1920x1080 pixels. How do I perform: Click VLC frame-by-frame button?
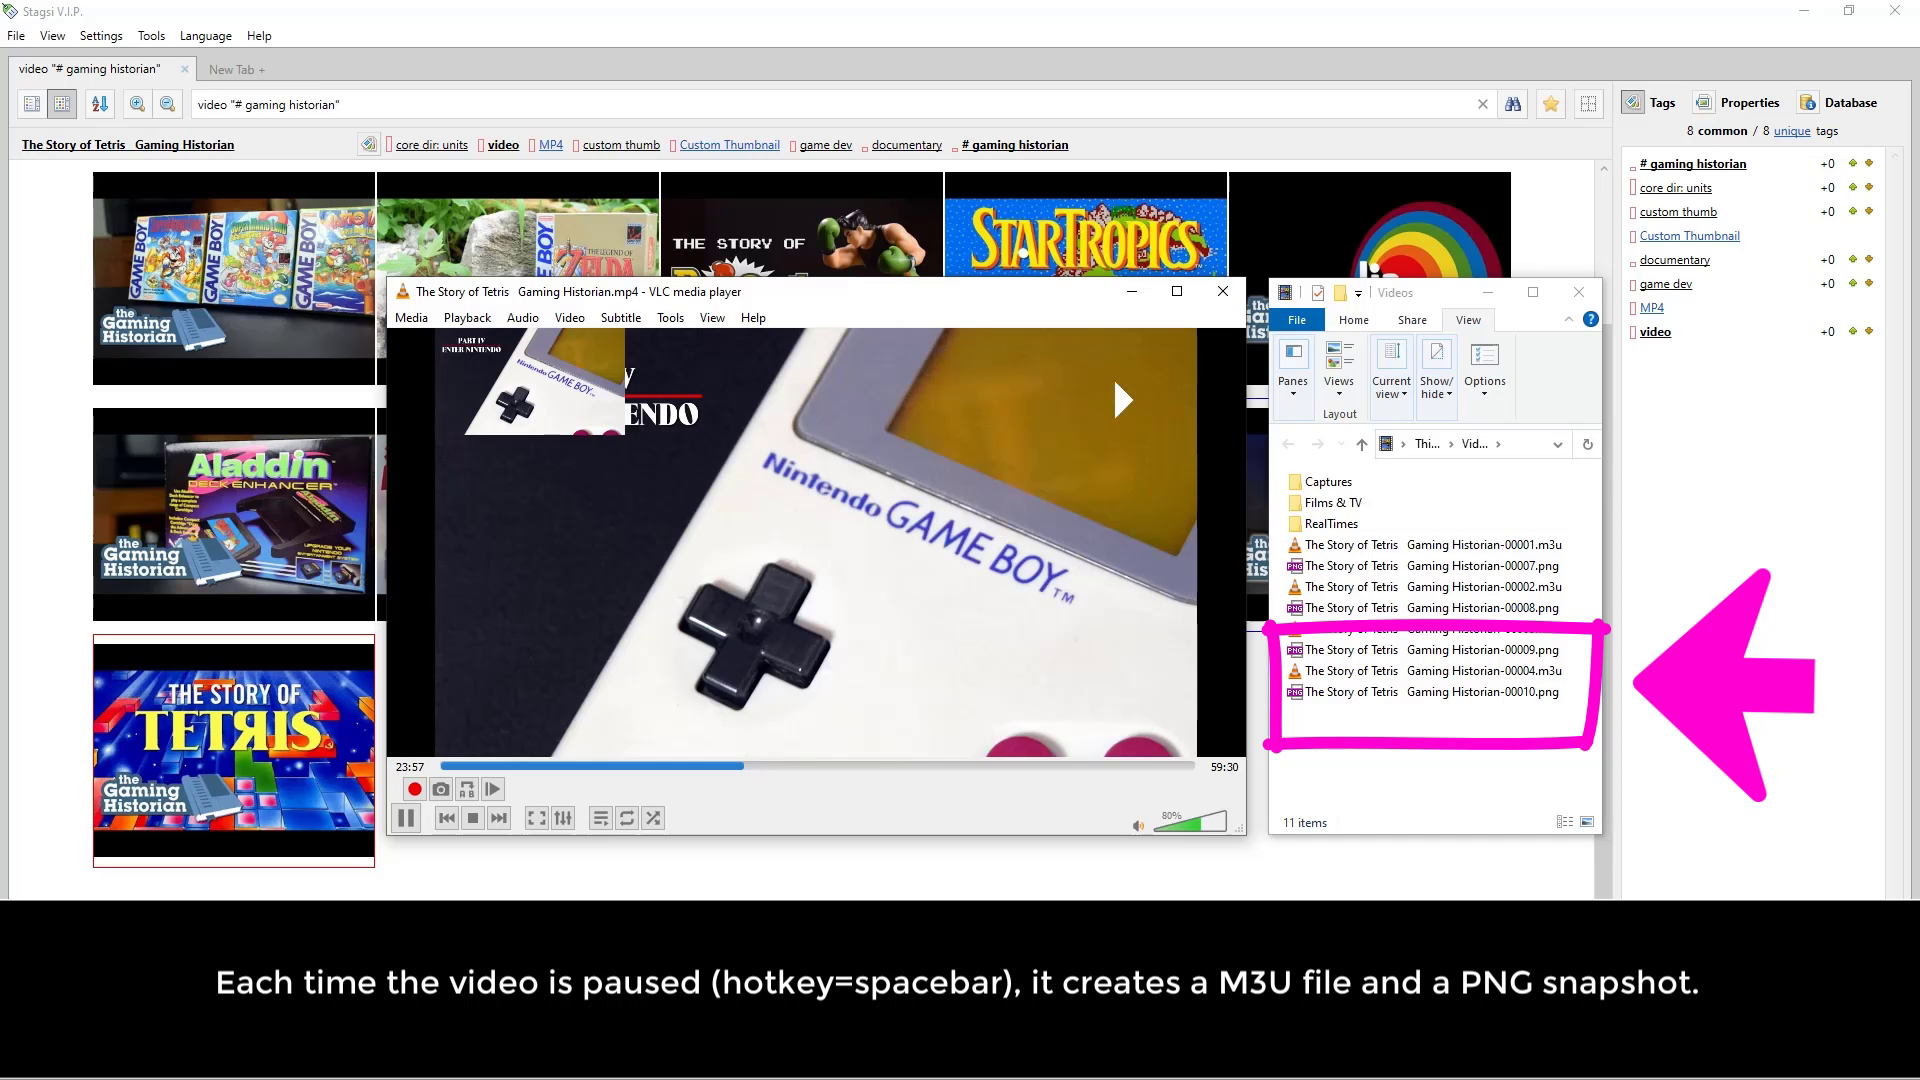coord(492,789)
